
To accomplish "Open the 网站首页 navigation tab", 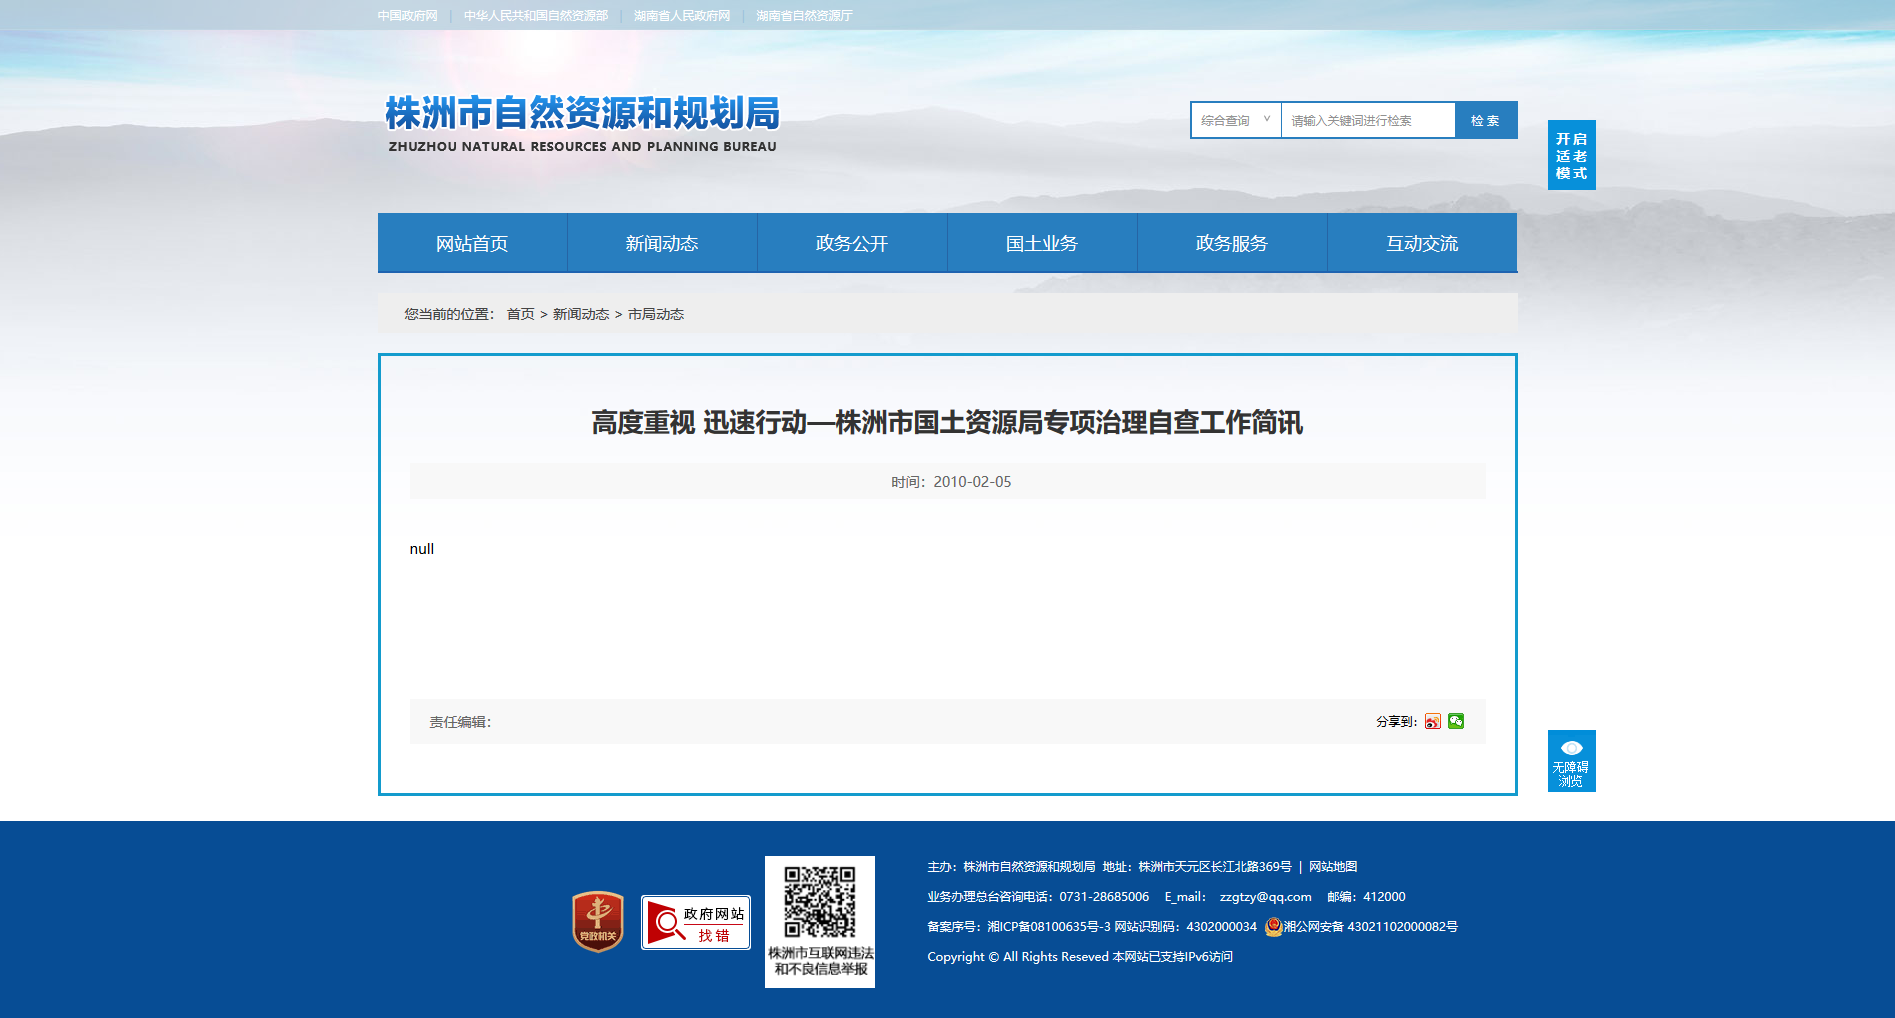I will (x=472, y=243).
